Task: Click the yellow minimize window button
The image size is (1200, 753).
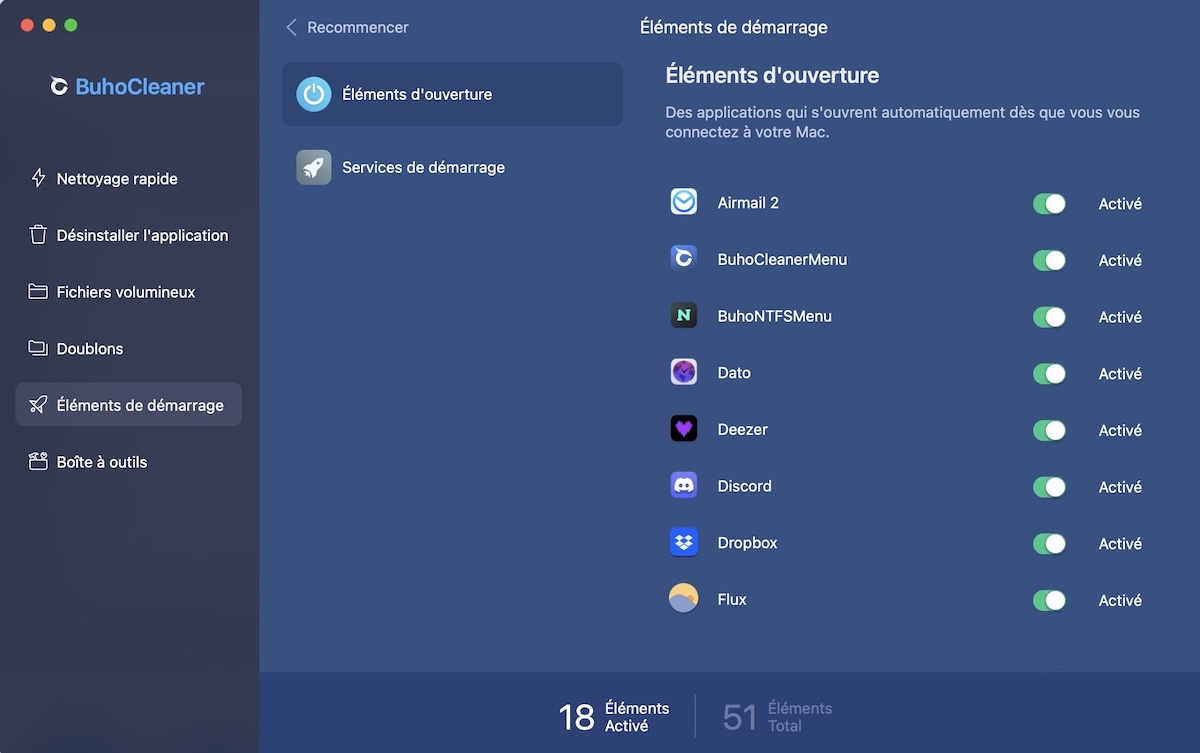Action: tap(49, 25)
